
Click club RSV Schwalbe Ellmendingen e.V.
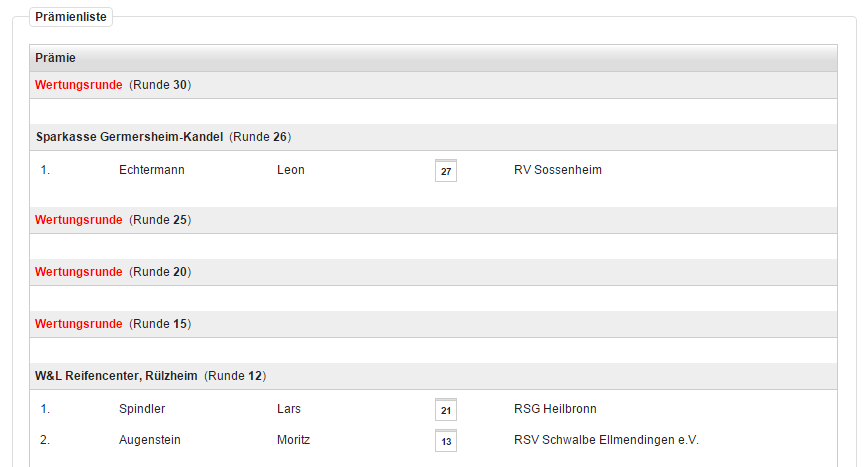606,440
